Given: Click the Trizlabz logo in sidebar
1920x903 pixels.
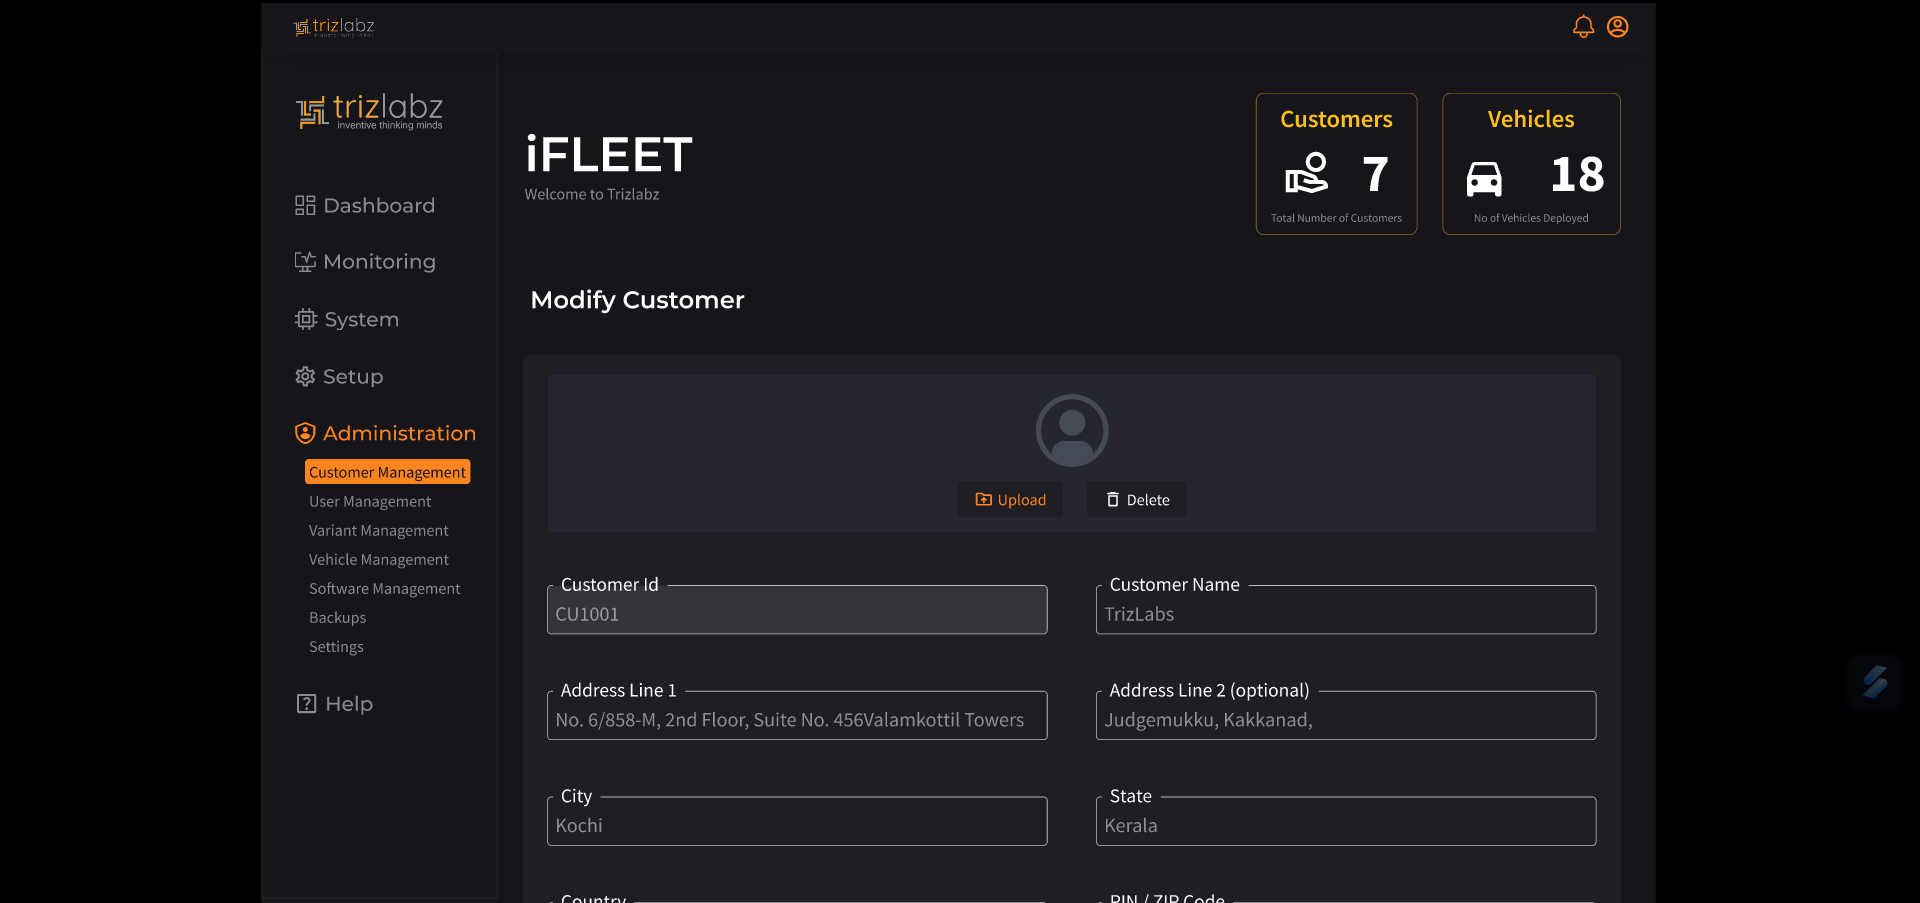Looking at the screenshot, I should click(x=369, y=111).
